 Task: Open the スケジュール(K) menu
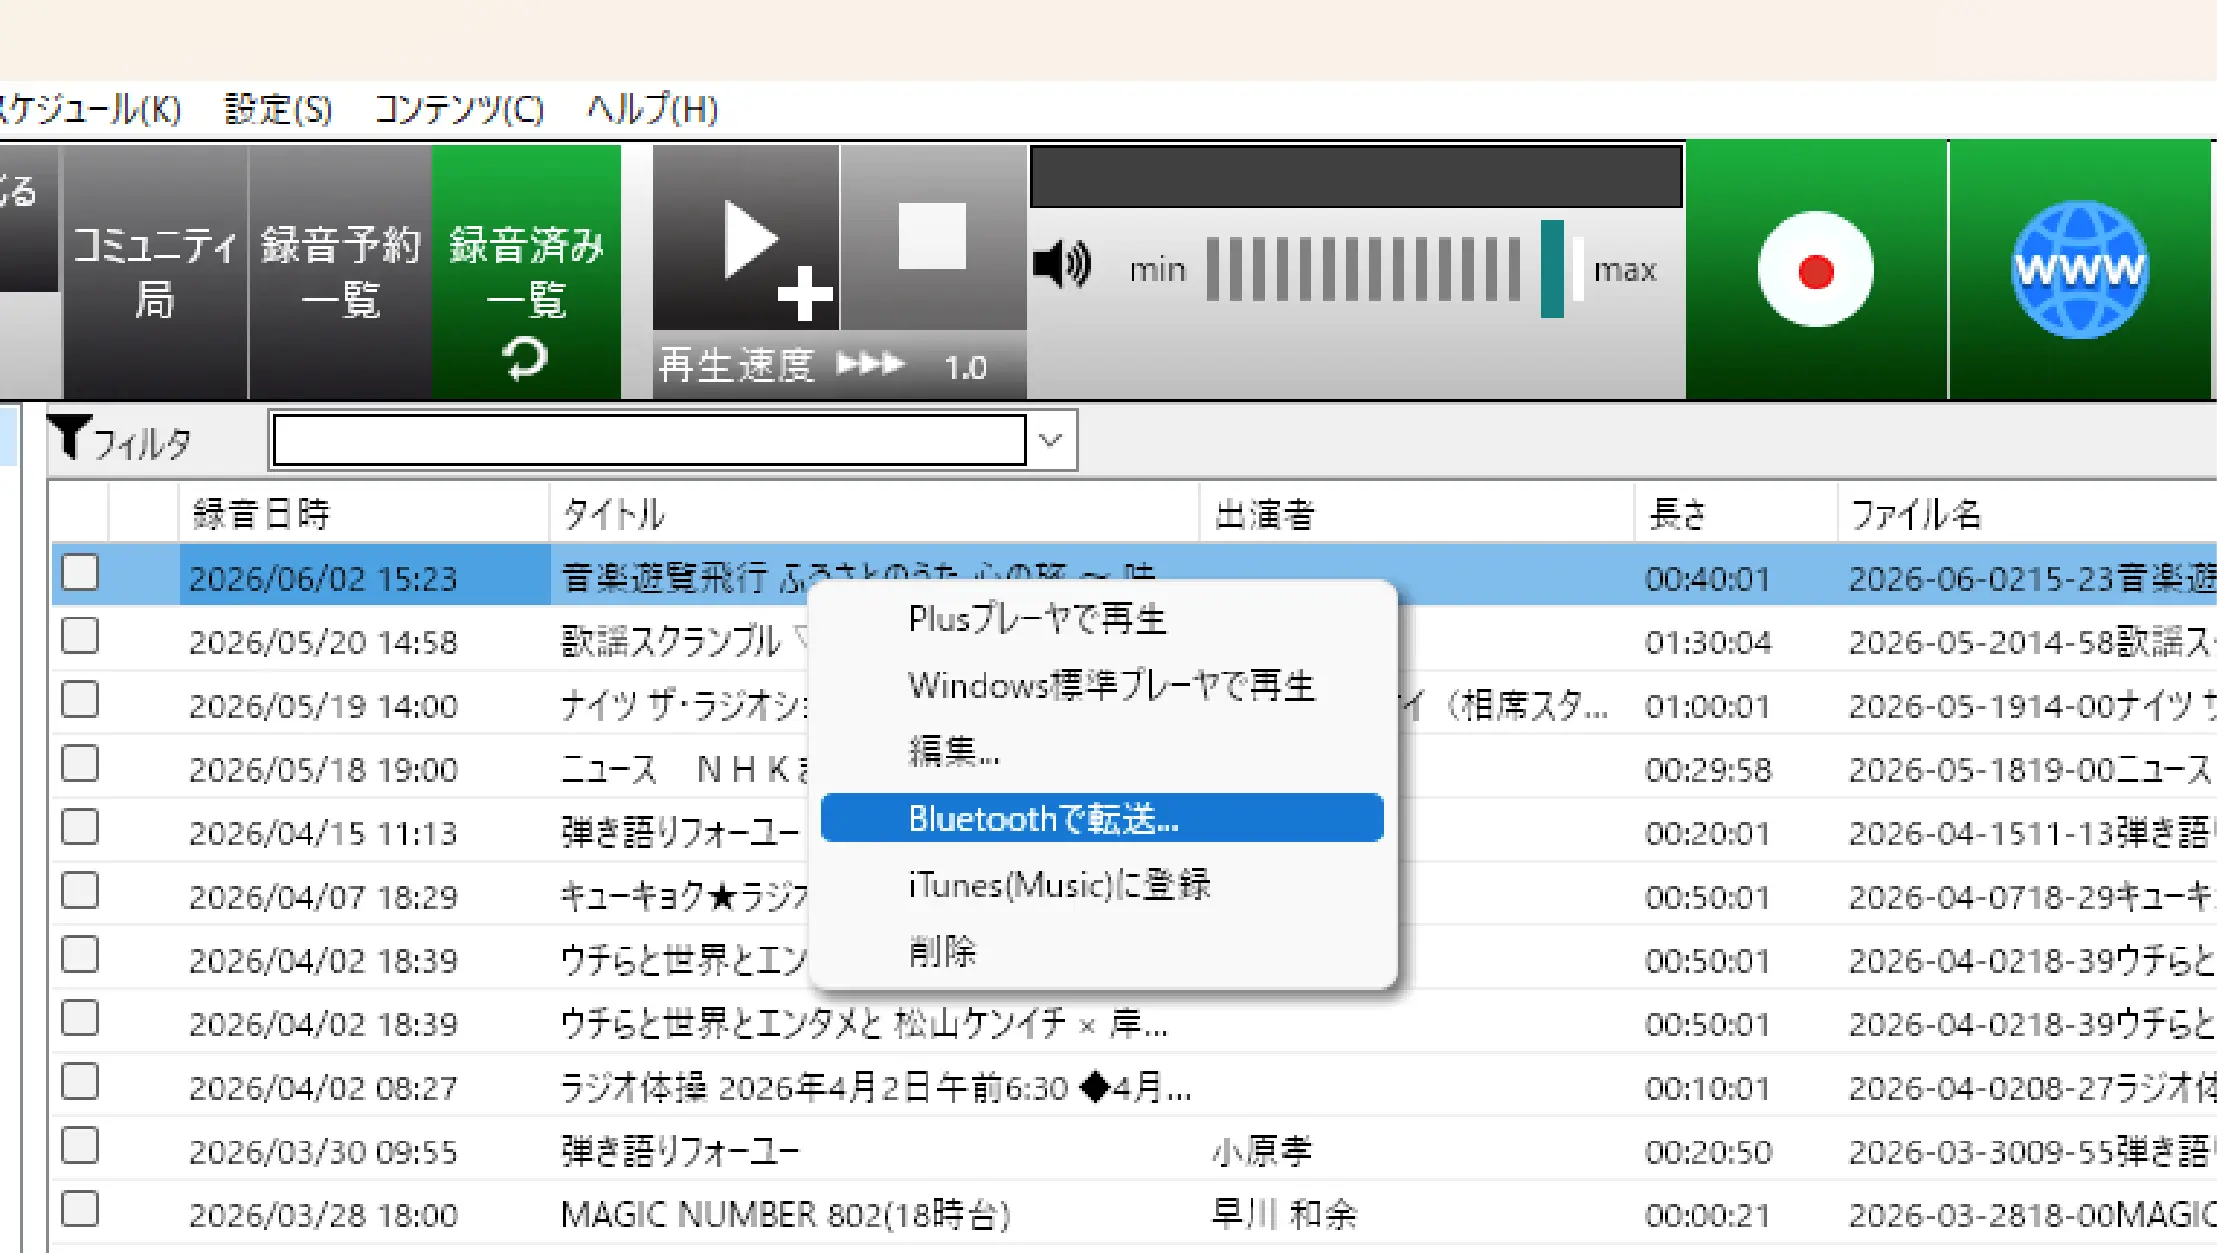tap(90, 109)
